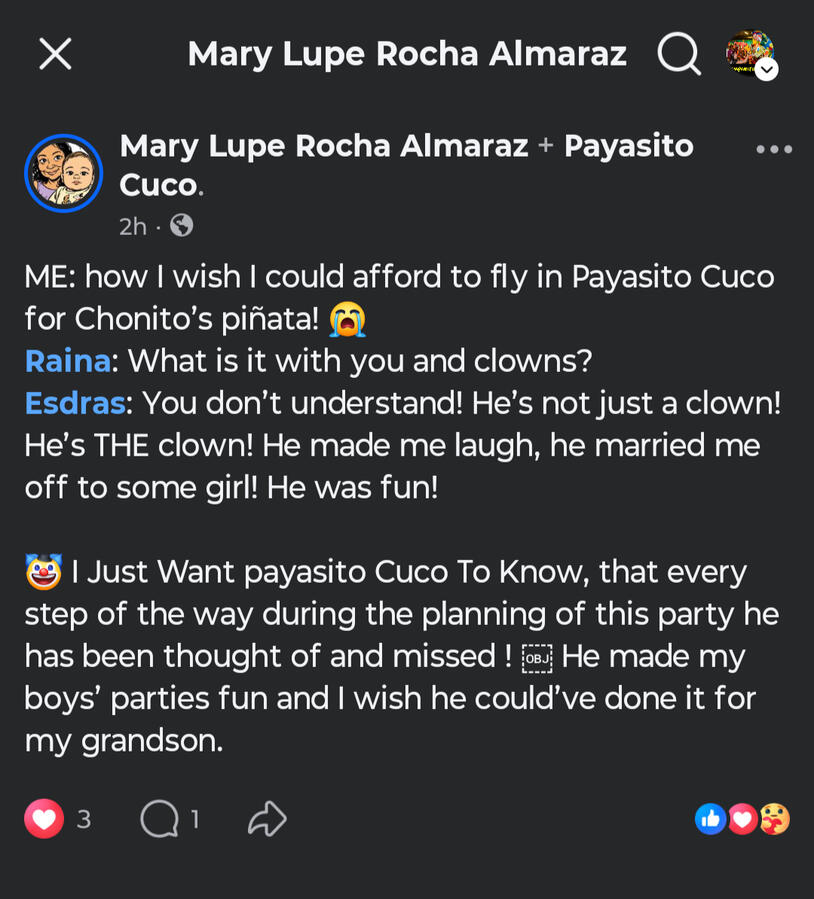Open search on the profile
Image resolution: width=814 pixels, height=899 pixels.
(678, 54)
